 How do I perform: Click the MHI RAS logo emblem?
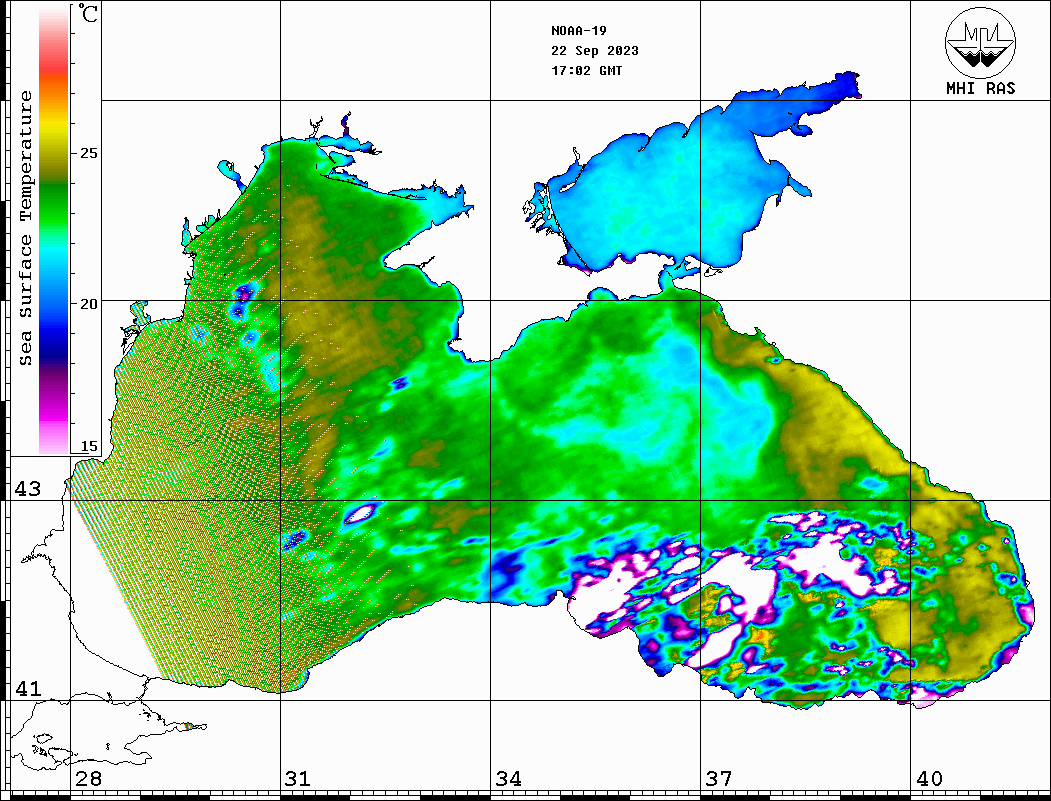(980, 42)
